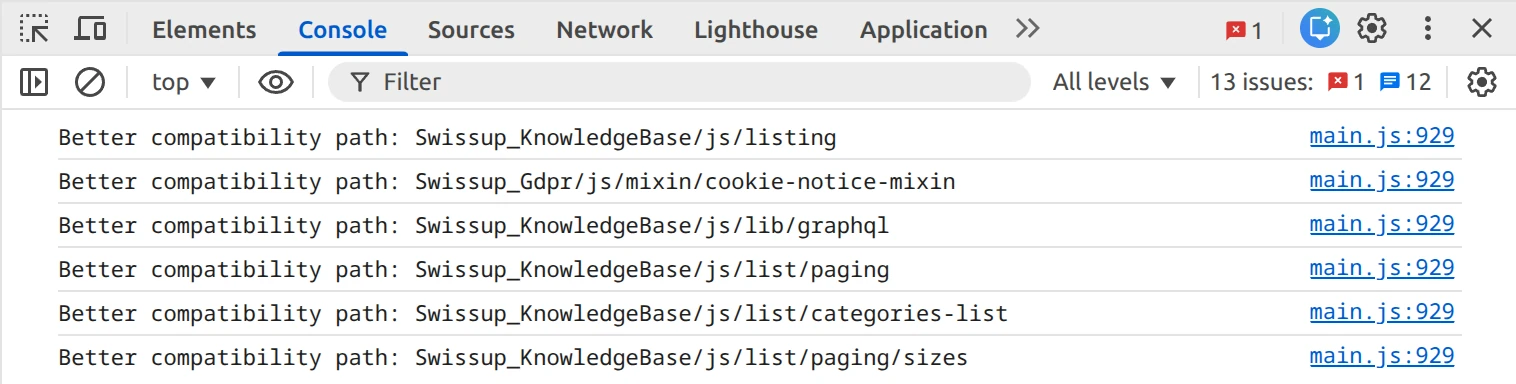The height and width of the screenshot is (384, 1516).
Task: Open main.js:929 link for paging/sizes row
Action: 1381,357
